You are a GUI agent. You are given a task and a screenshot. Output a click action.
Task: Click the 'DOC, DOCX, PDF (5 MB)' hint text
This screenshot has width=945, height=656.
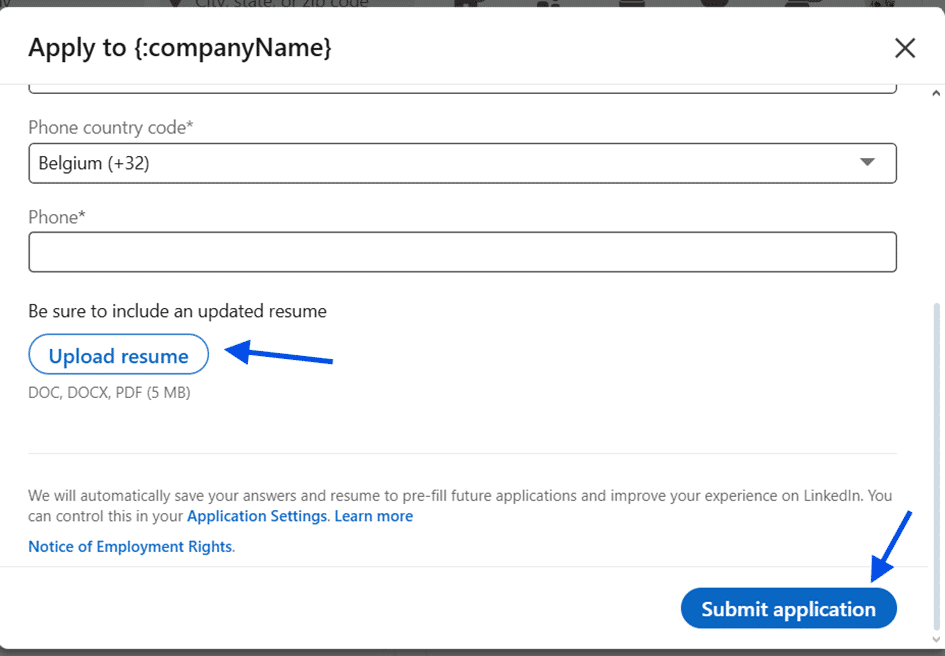click(109, 393)
